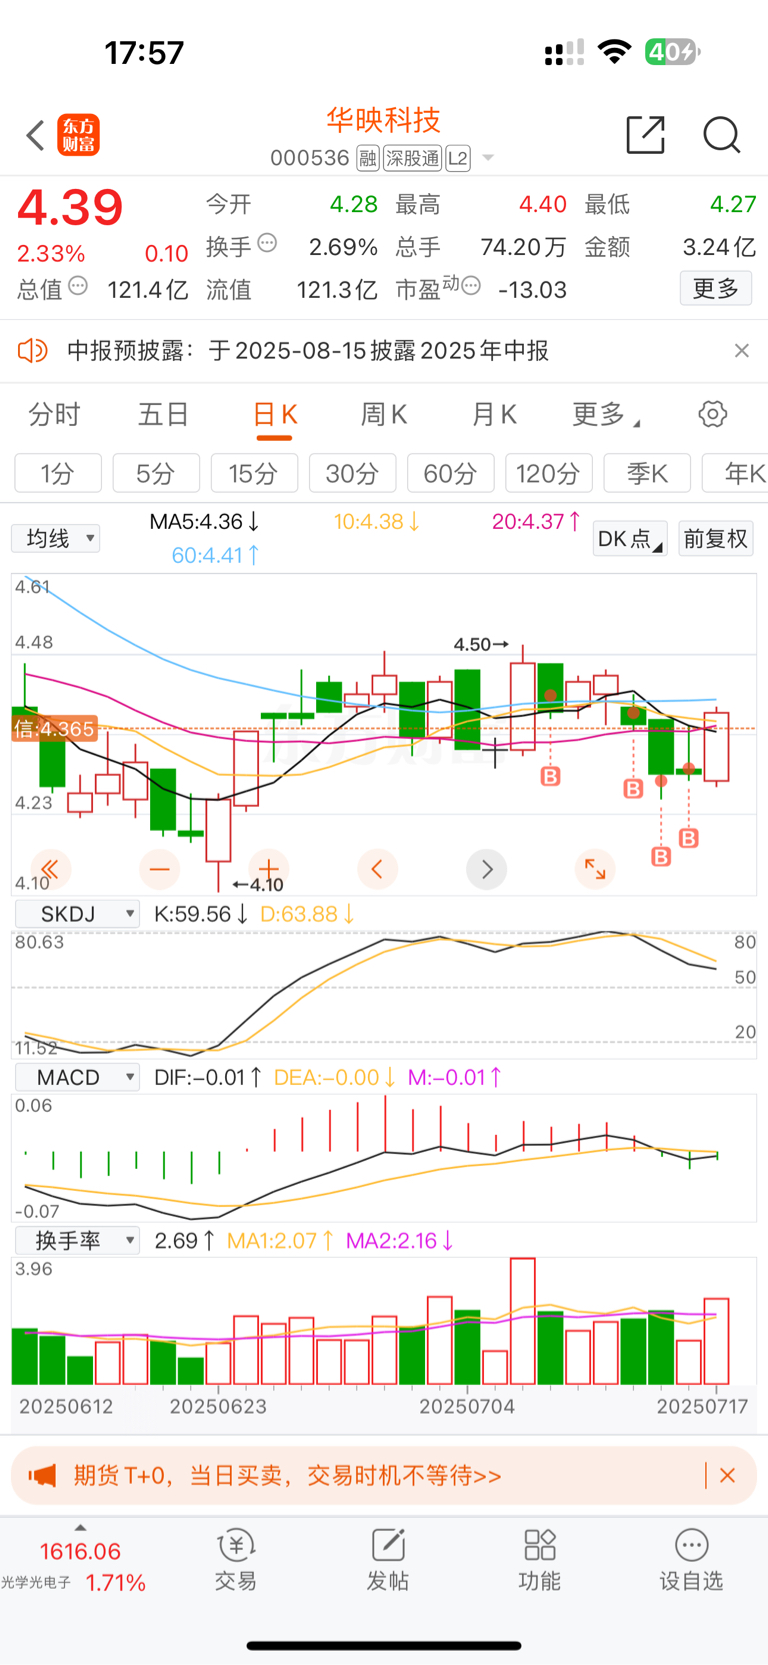Zoom in chart with plus icon

click(269, 869)
